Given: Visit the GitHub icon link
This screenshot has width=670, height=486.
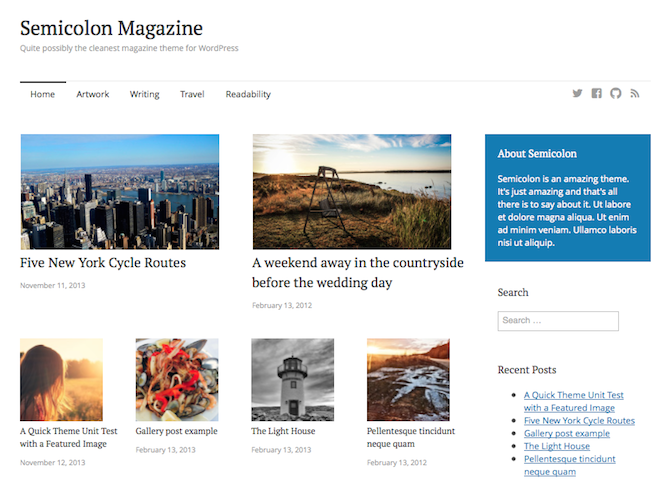Looking at the screenshot, I should [x=615, y=94].
